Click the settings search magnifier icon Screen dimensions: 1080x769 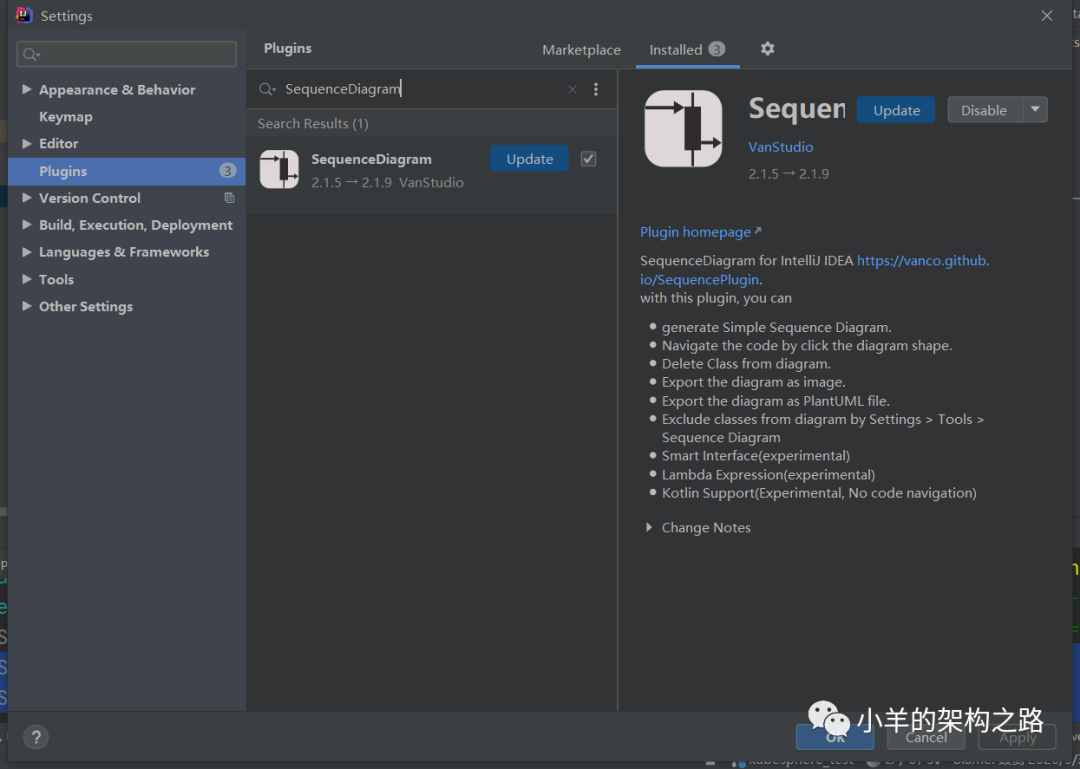click(31, 54)
